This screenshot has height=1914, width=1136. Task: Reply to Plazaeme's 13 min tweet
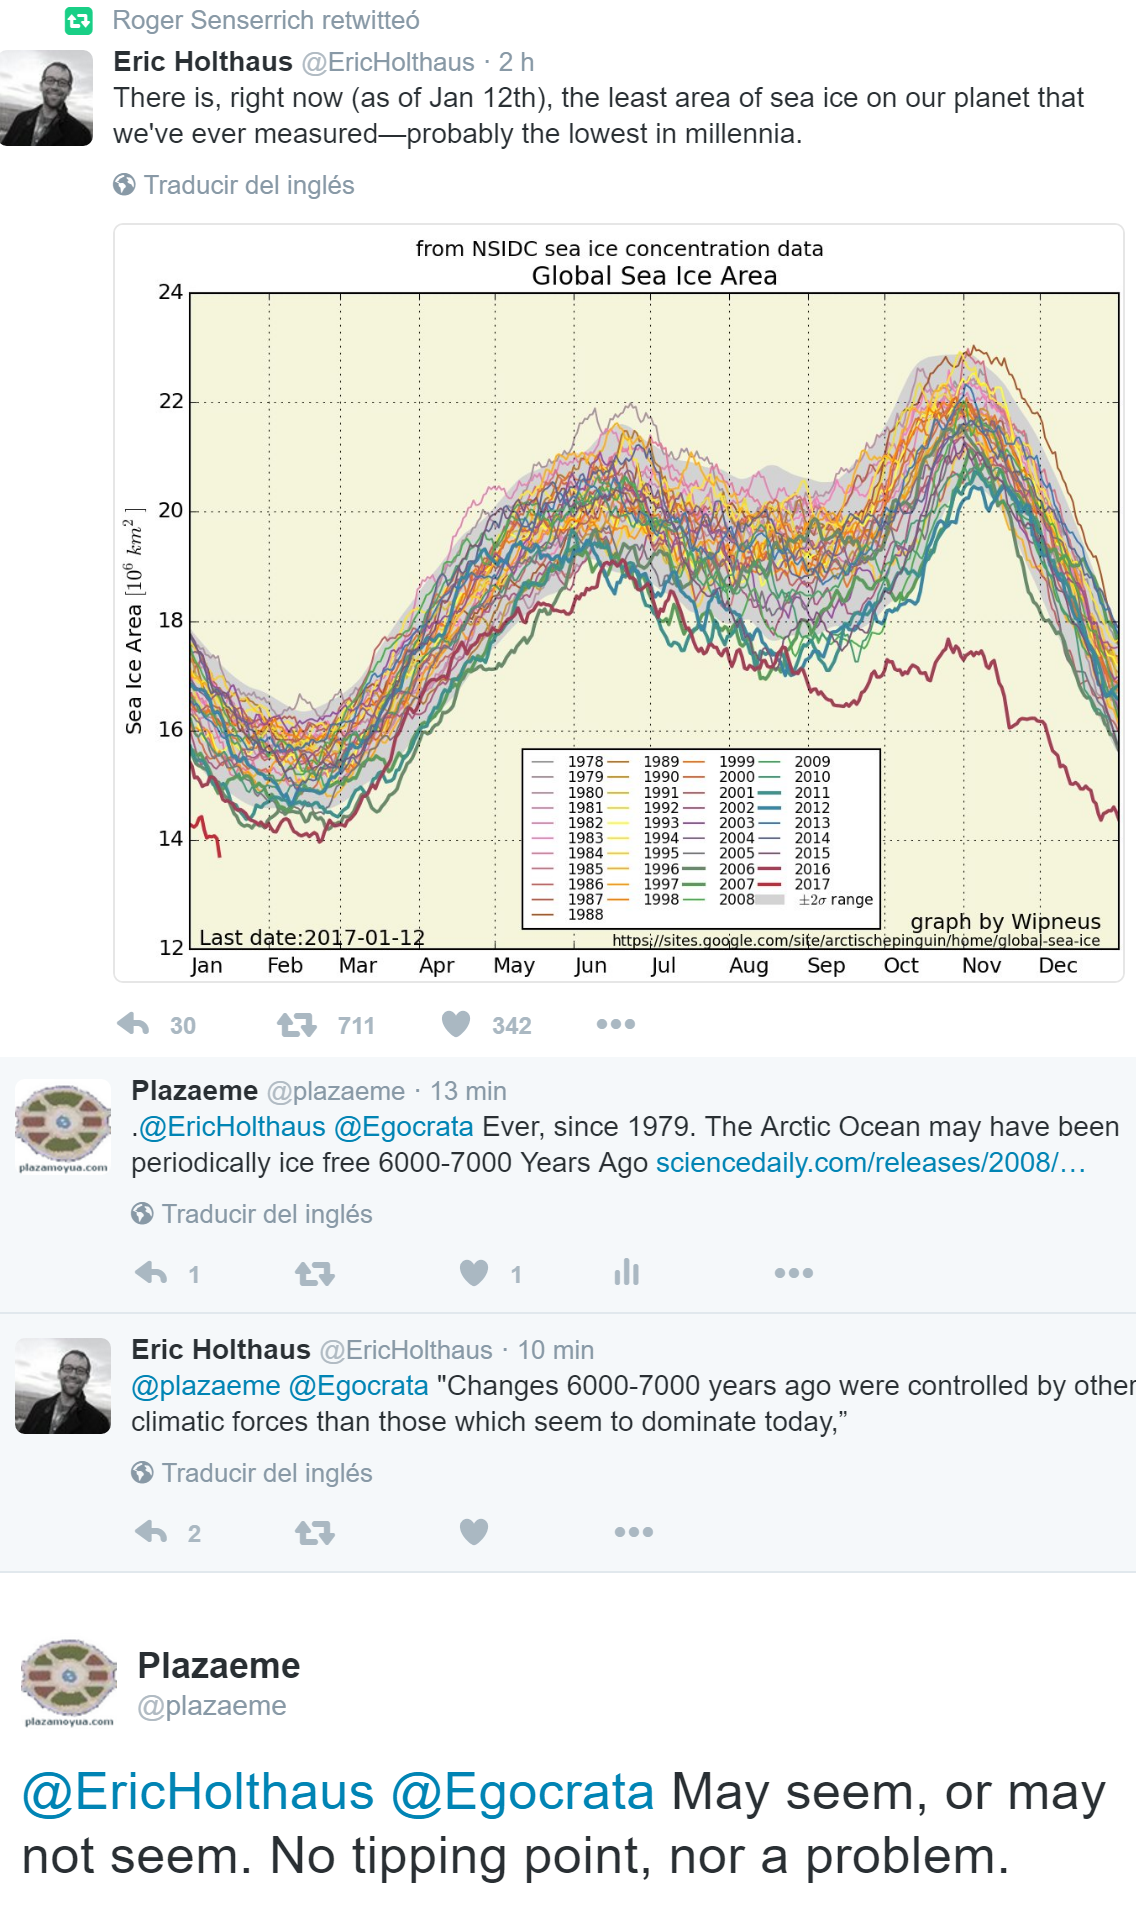[x=152, y=1273]
